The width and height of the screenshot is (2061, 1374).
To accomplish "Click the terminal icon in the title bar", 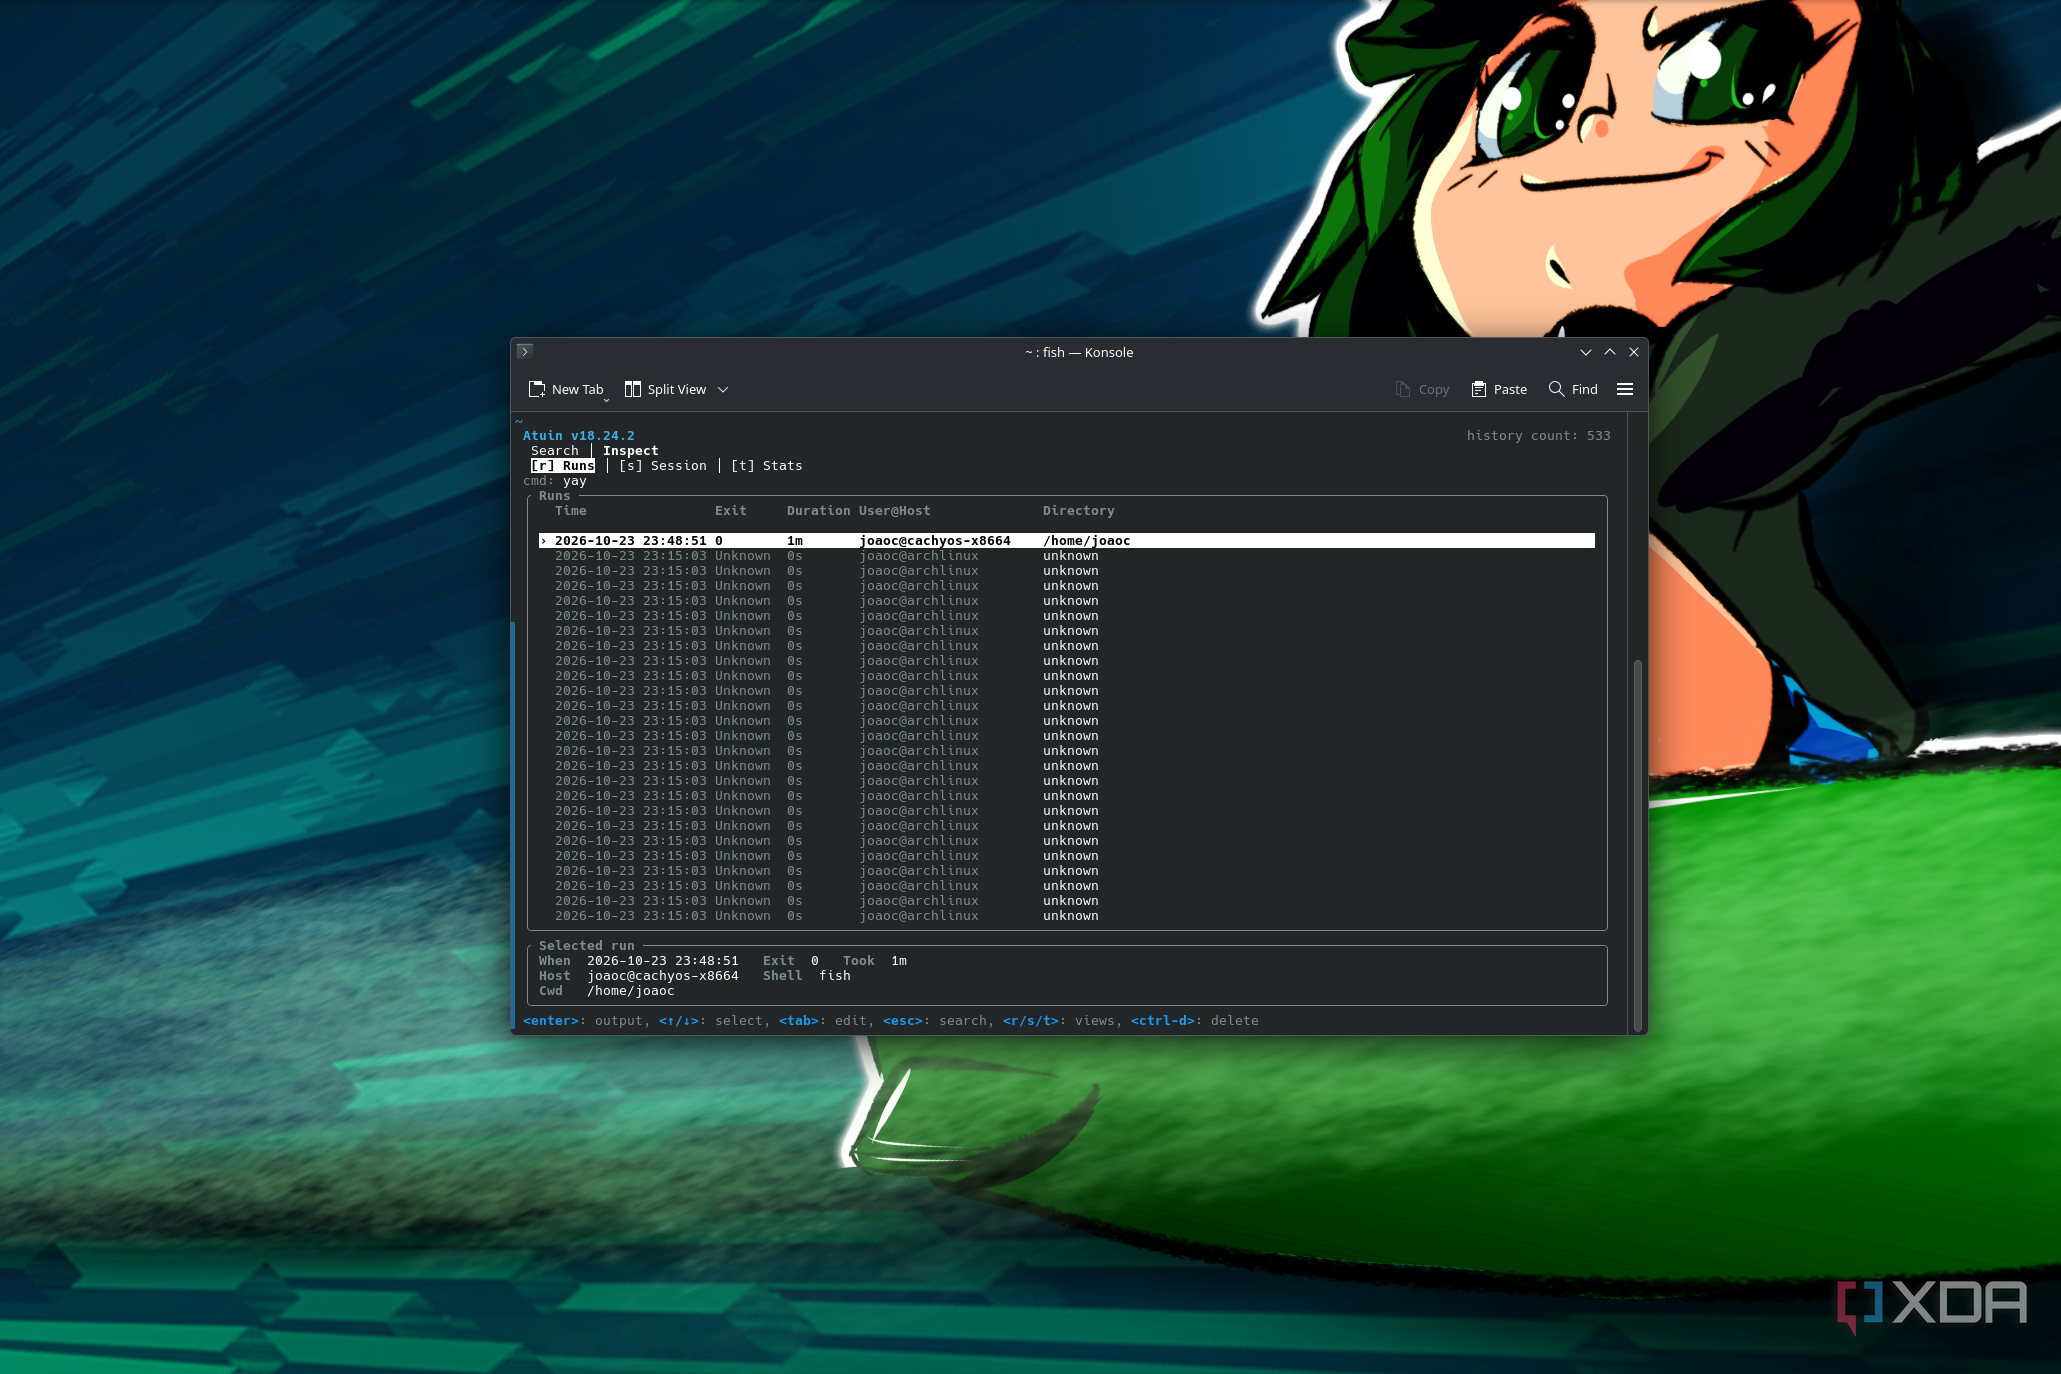I will click(x=524, y=351).
